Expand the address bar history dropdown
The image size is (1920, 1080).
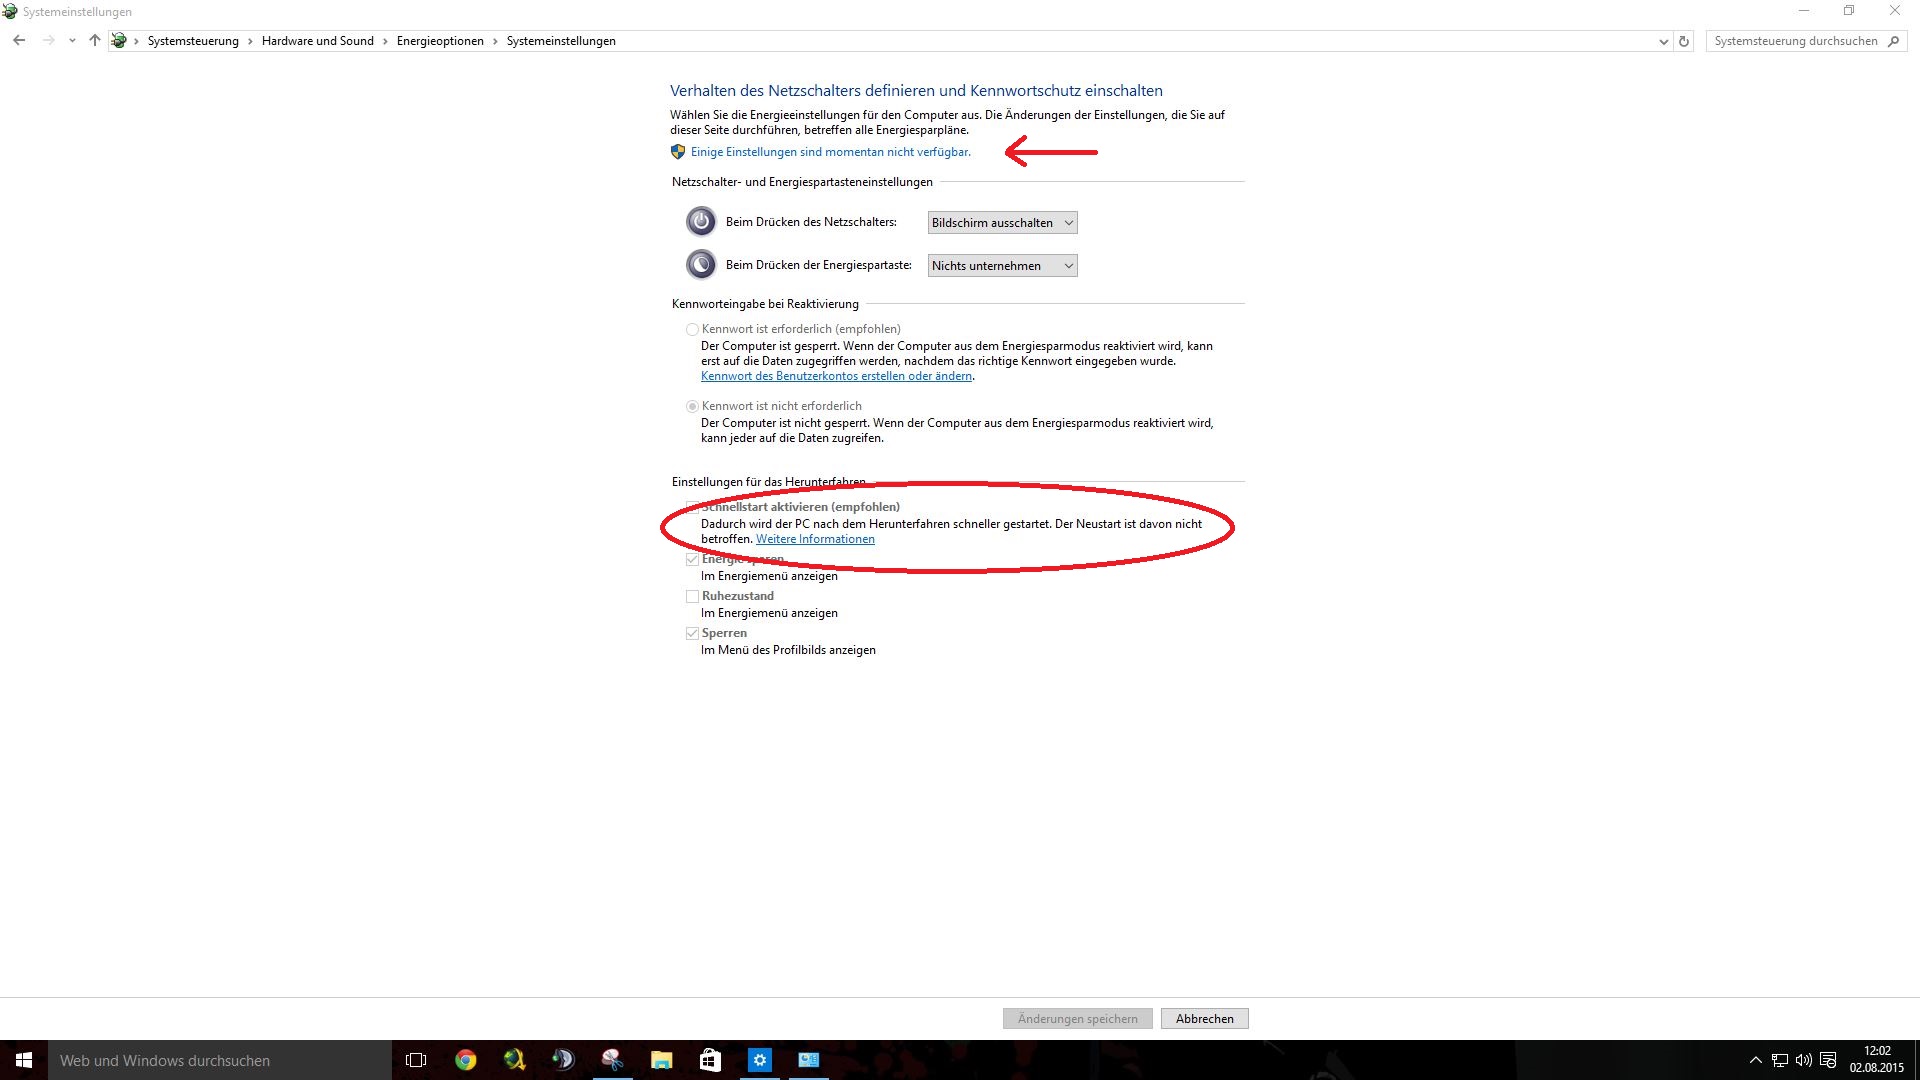click(1663, 41)
